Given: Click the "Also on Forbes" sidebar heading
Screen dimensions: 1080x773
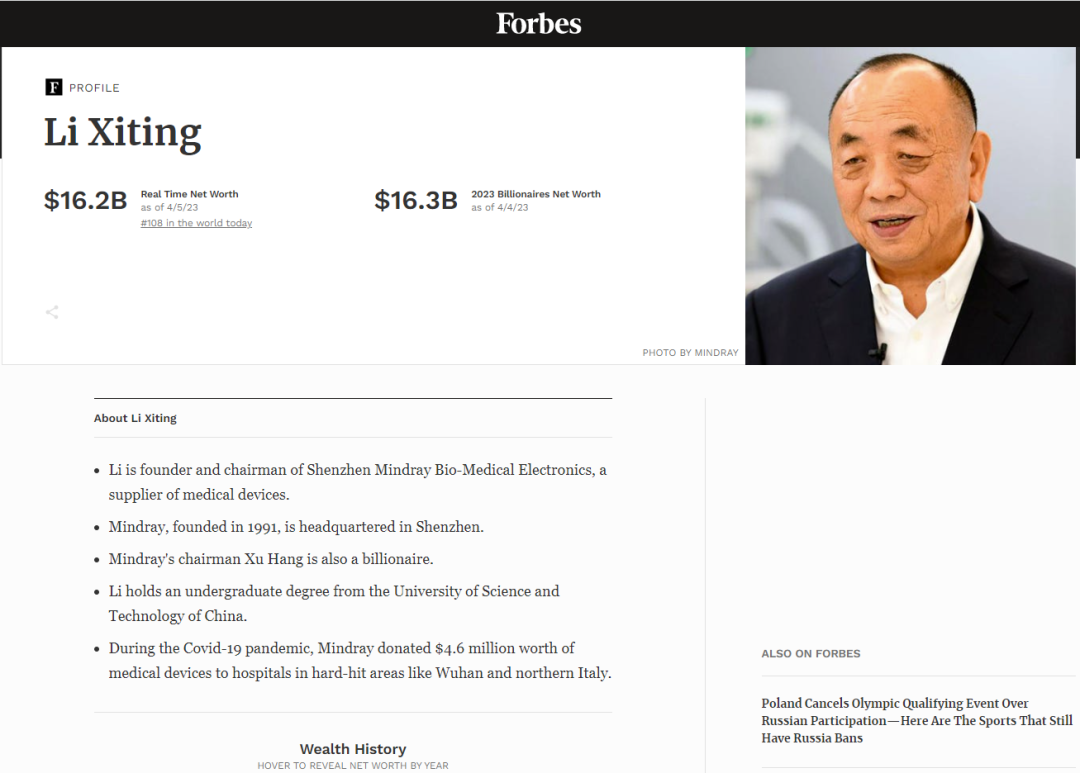Looking at the screenshot, I should tap(810, 653).
